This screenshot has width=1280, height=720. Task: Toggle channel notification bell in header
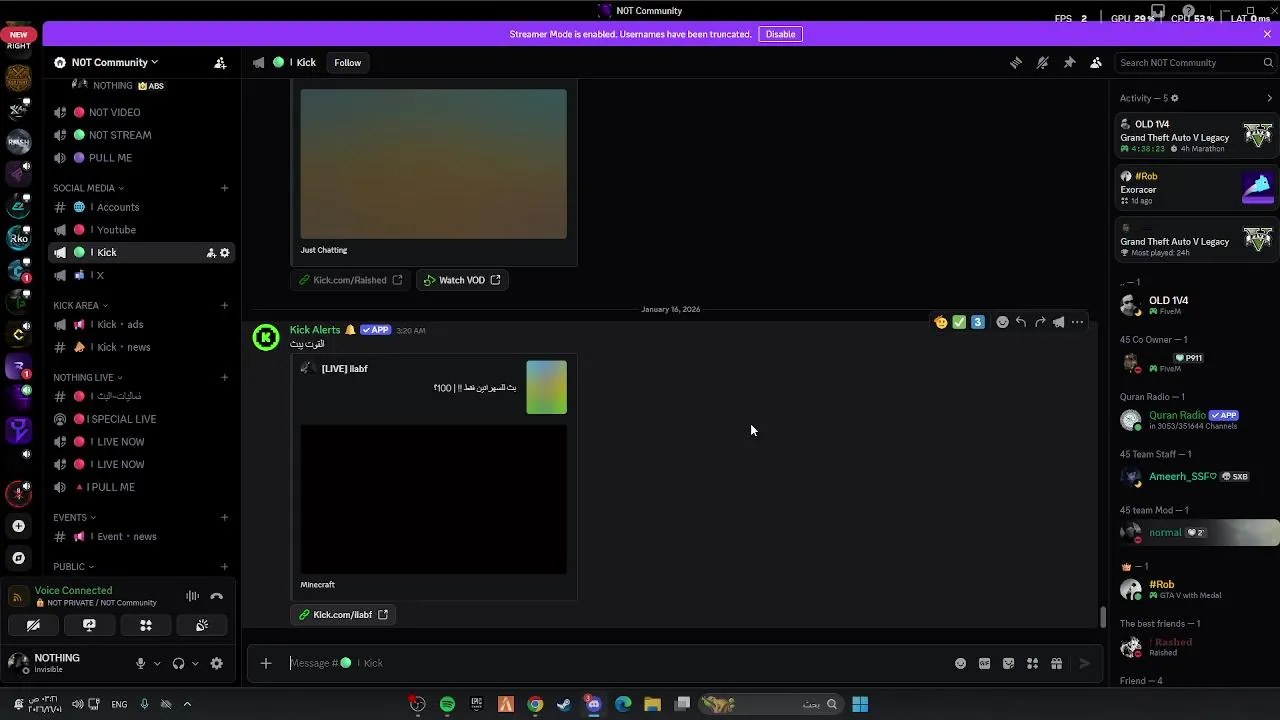point(1042,62)
